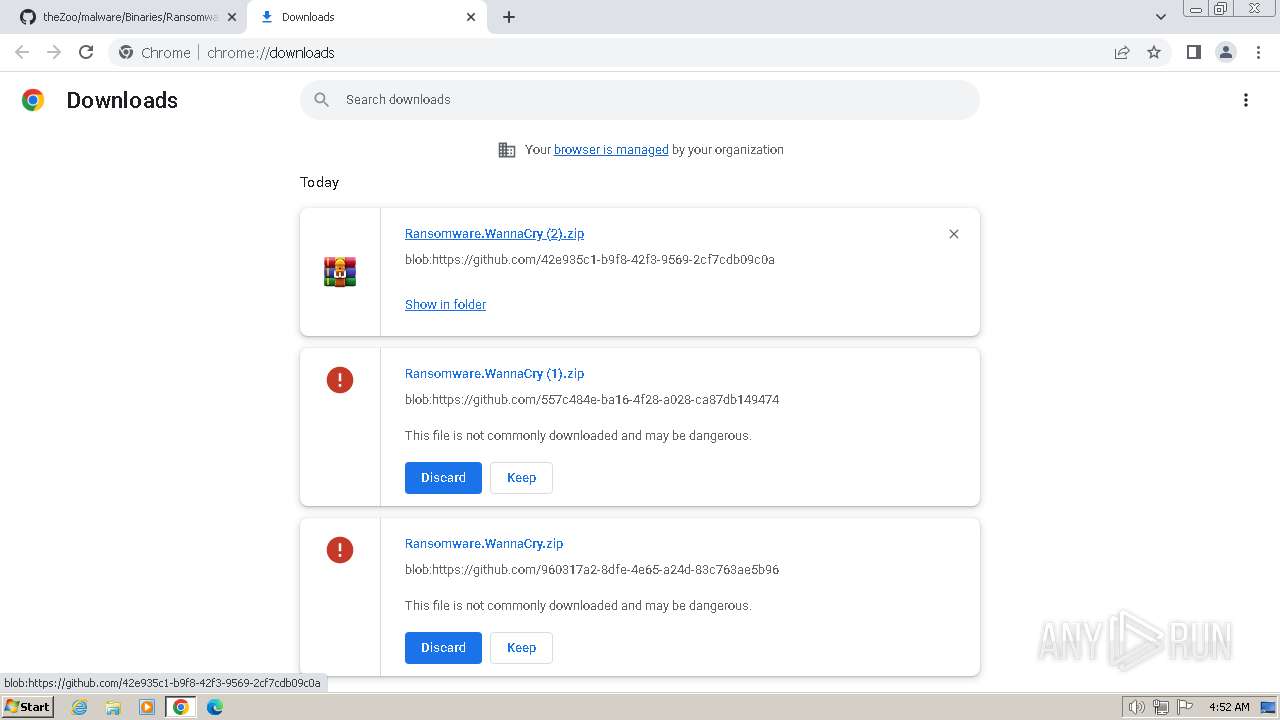Click the Ransomware.WannaCry.zip file name

[484, 544]
